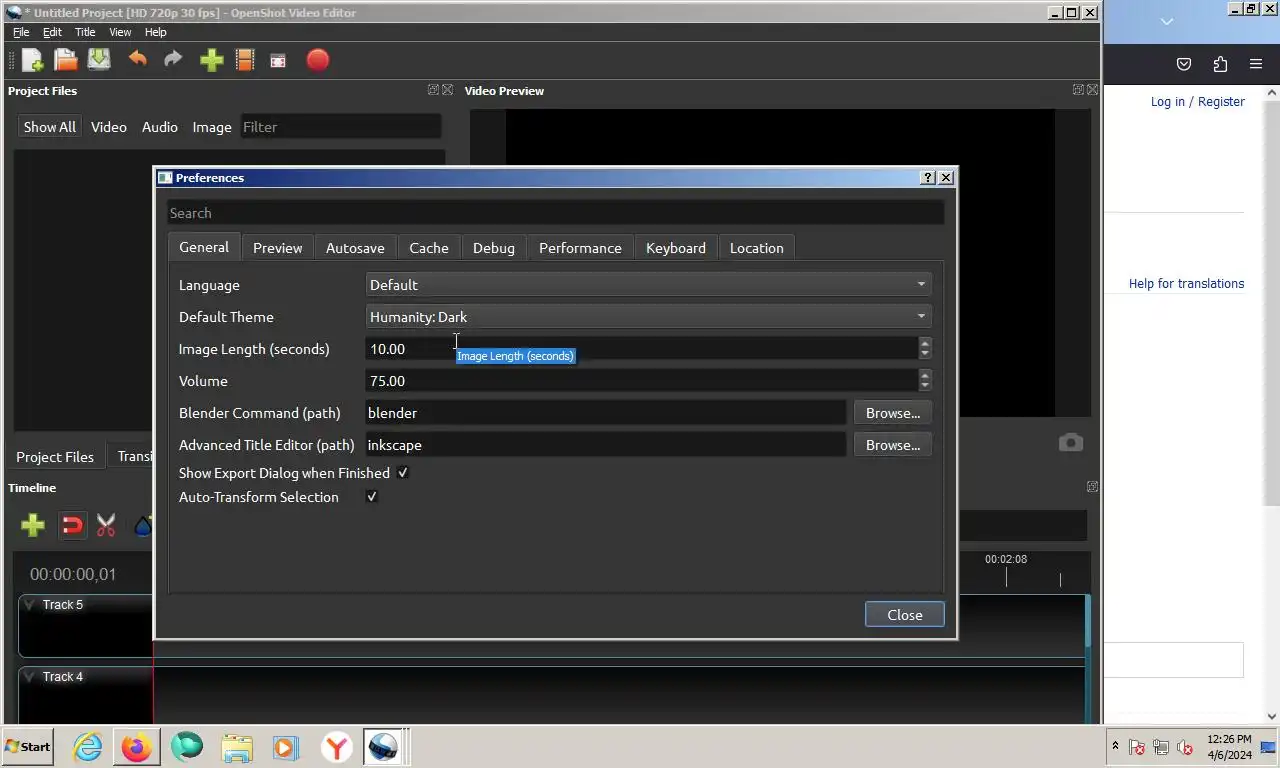Open the Language dropdown
This screenshot has width=1280, height=768.
point(648,285)
